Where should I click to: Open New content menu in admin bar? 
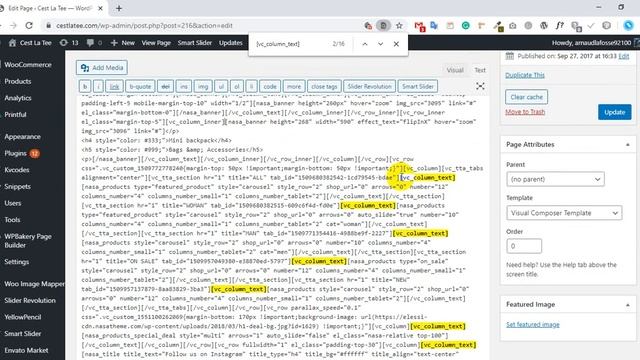coord(123,42)
